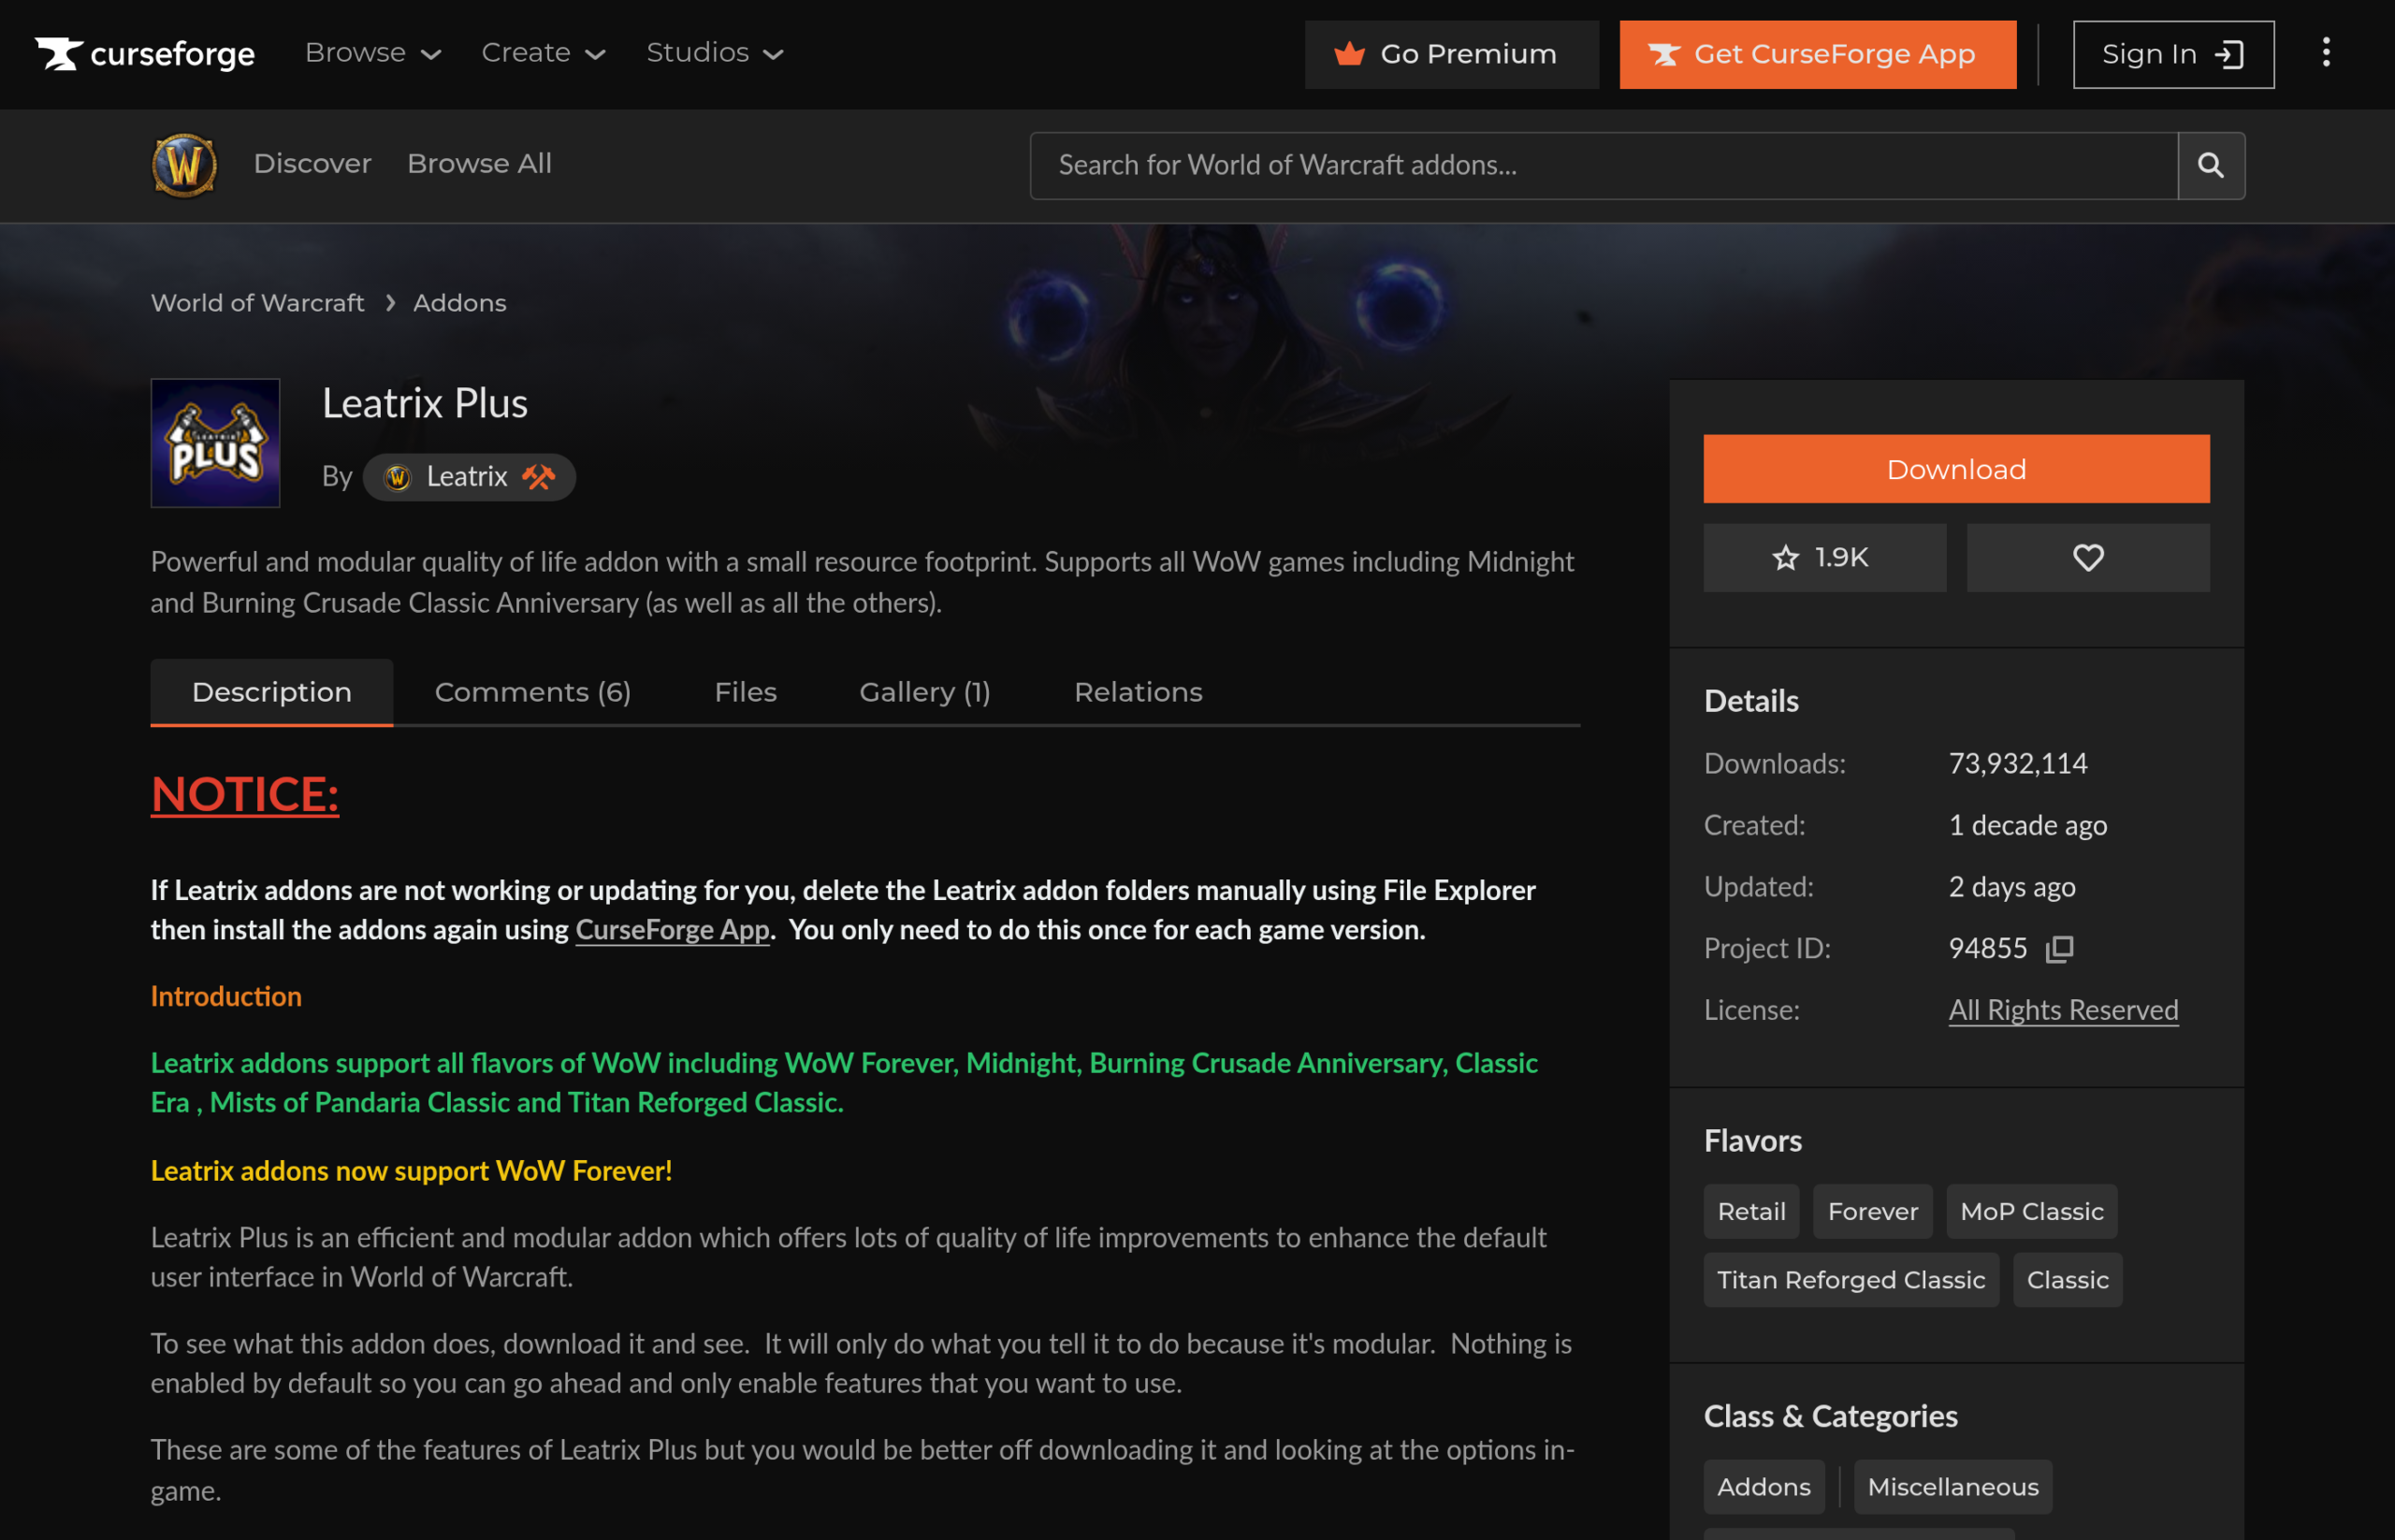Click the orange Download button
2395x1540 pixels.
1957,469
